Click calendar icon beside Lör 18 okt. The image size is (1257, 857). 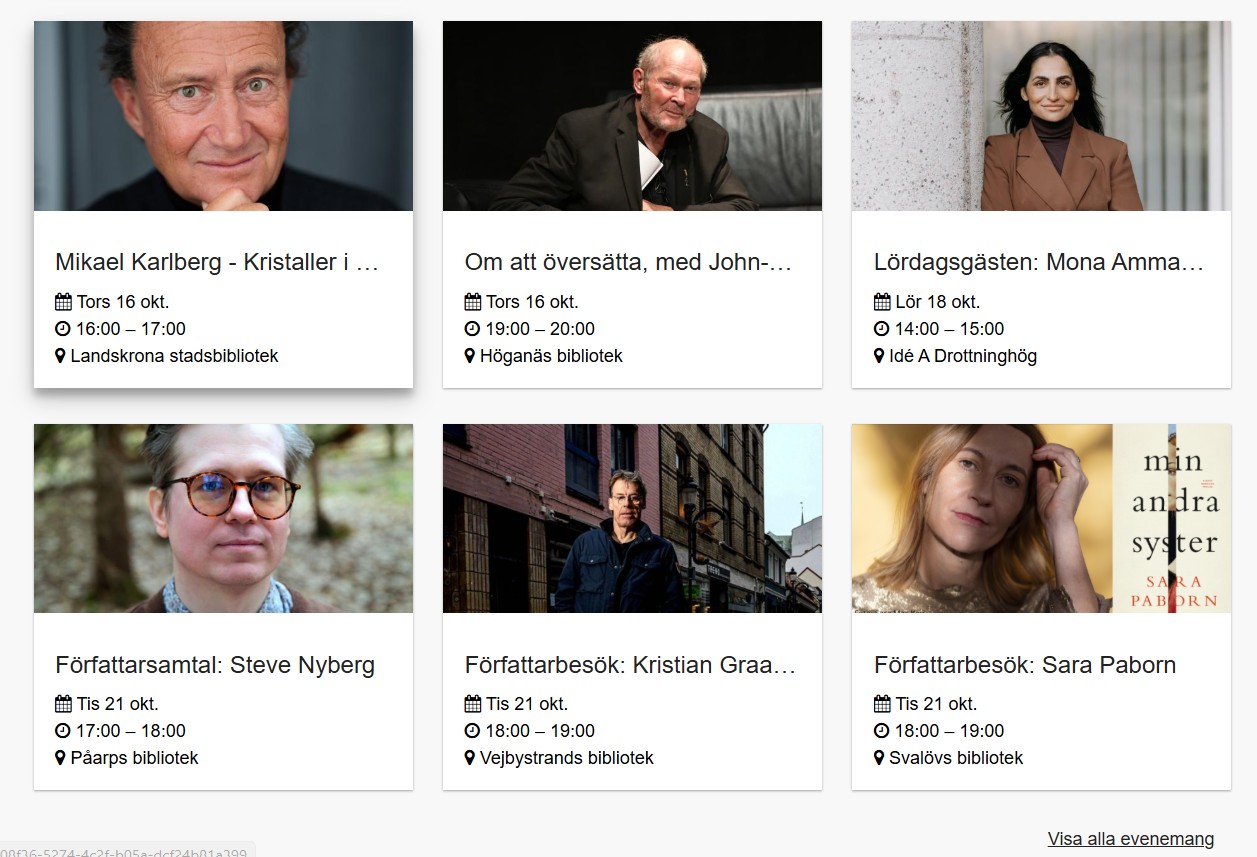[882, 302]
